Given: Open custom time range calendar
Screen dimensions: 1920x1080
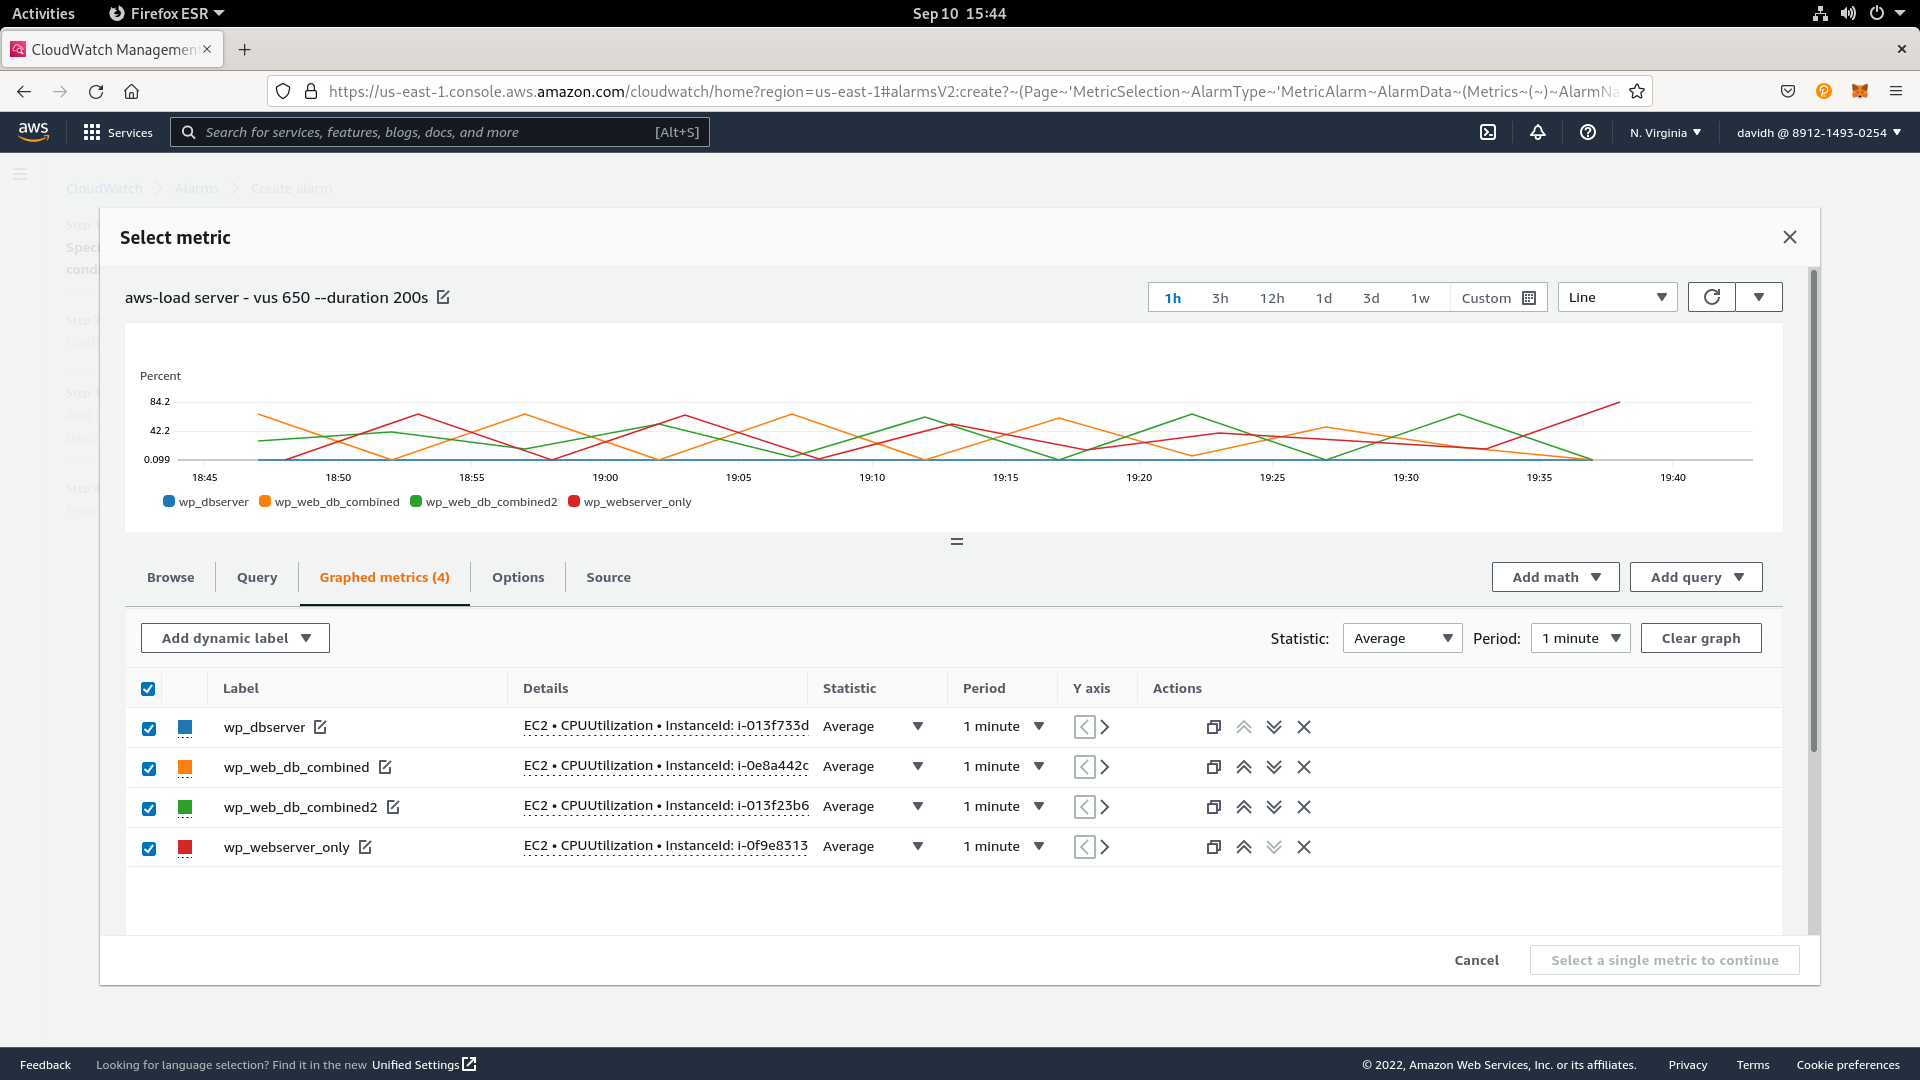Looking at the screenshot, I should pos(1528,298).
